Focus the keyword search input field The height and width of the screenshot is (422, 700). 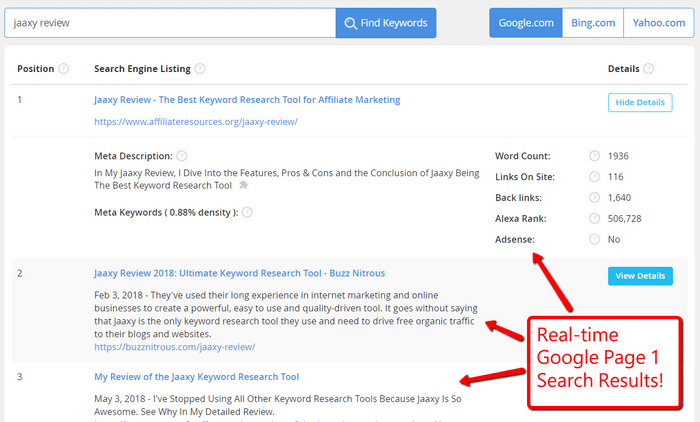click(170, 23)
